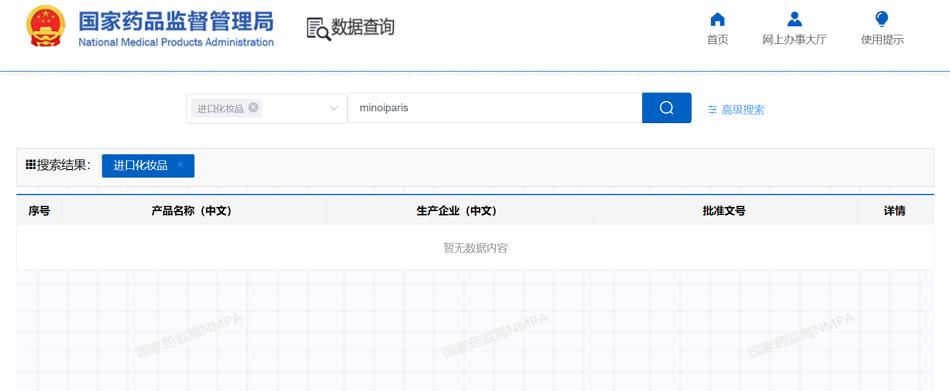Click the 高级搜索 filter icon
950x391 pixels.
point(712,110)
